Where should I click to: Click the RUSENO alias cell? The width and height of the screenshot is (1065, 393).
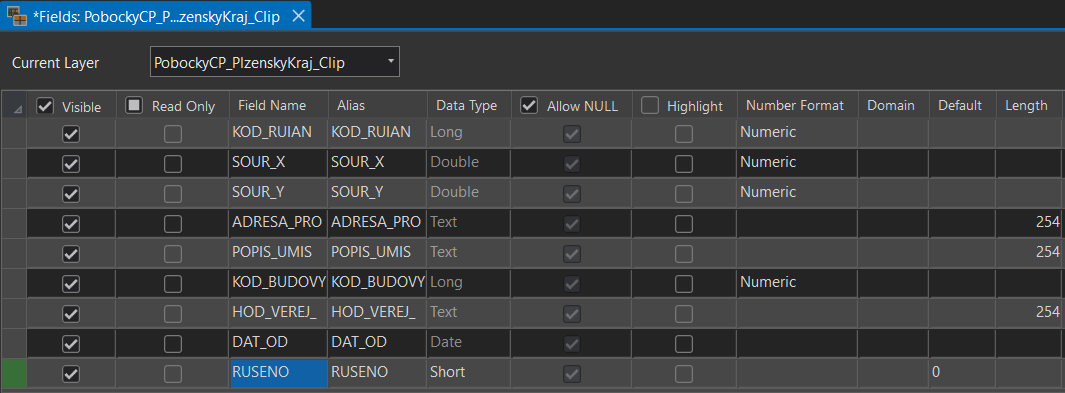[378, 373]
